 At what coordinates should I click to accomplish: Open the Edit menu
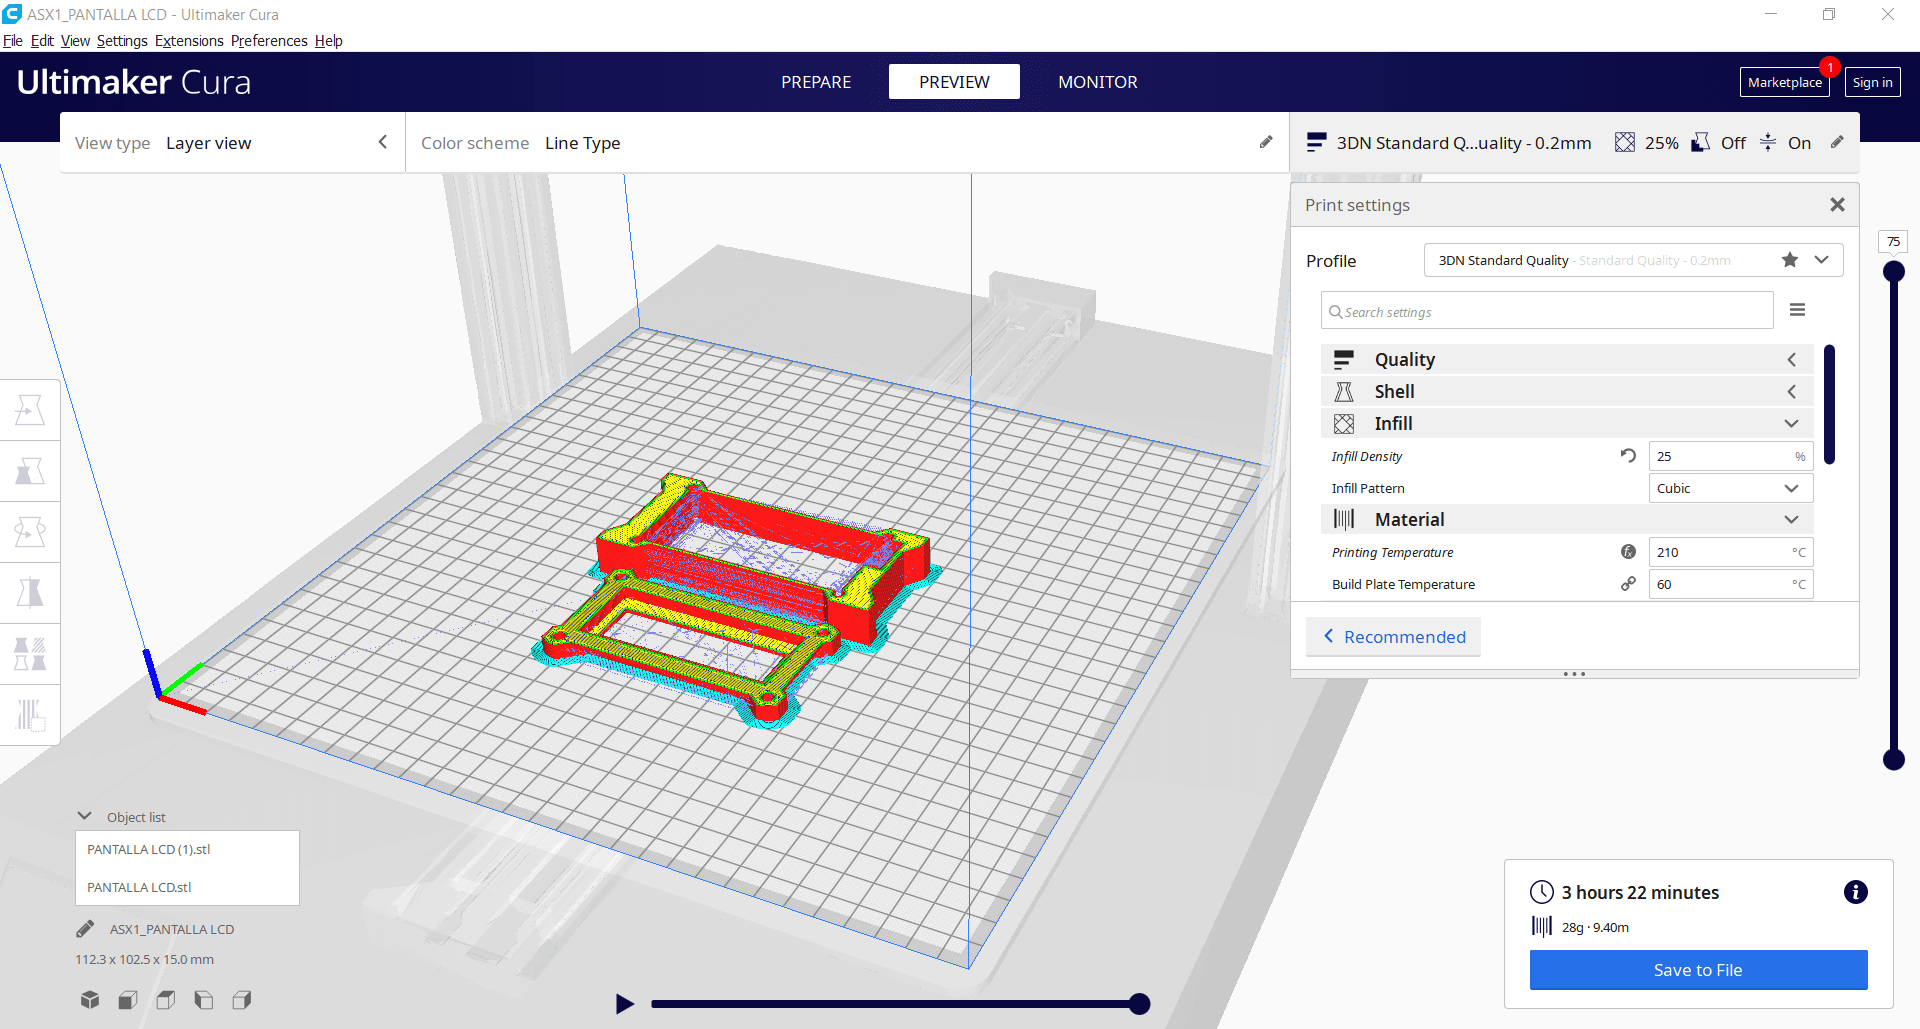42,41
